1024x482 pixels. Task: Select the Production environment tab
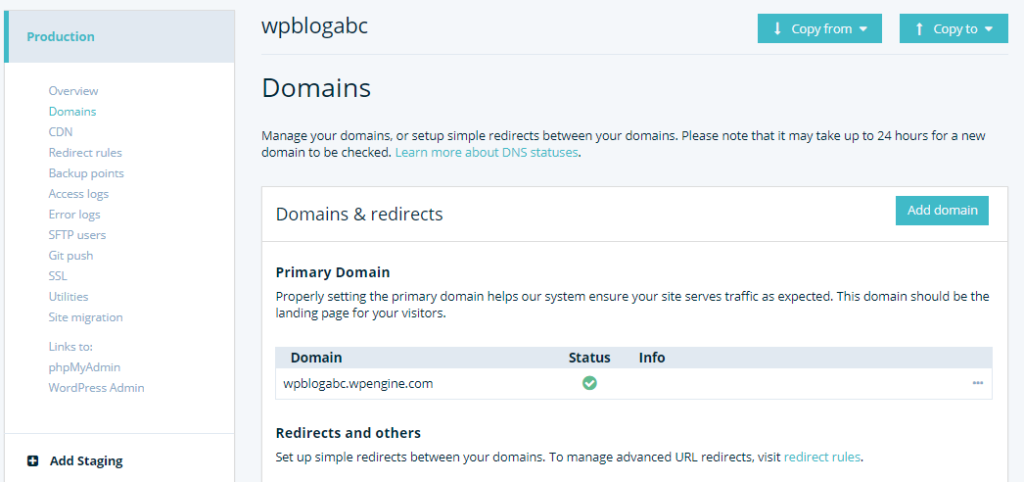point(120,37)
